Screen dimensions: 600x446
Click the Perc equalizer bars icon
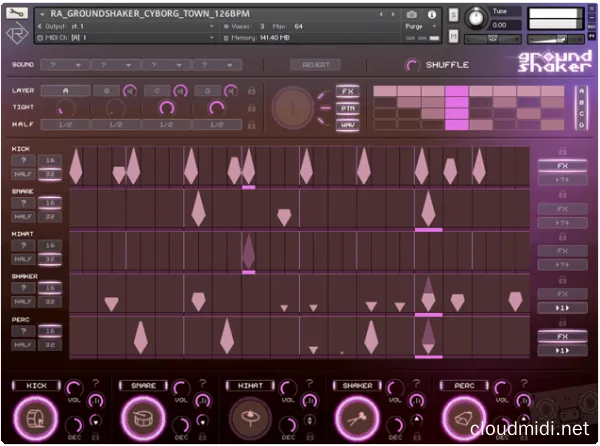524,401
